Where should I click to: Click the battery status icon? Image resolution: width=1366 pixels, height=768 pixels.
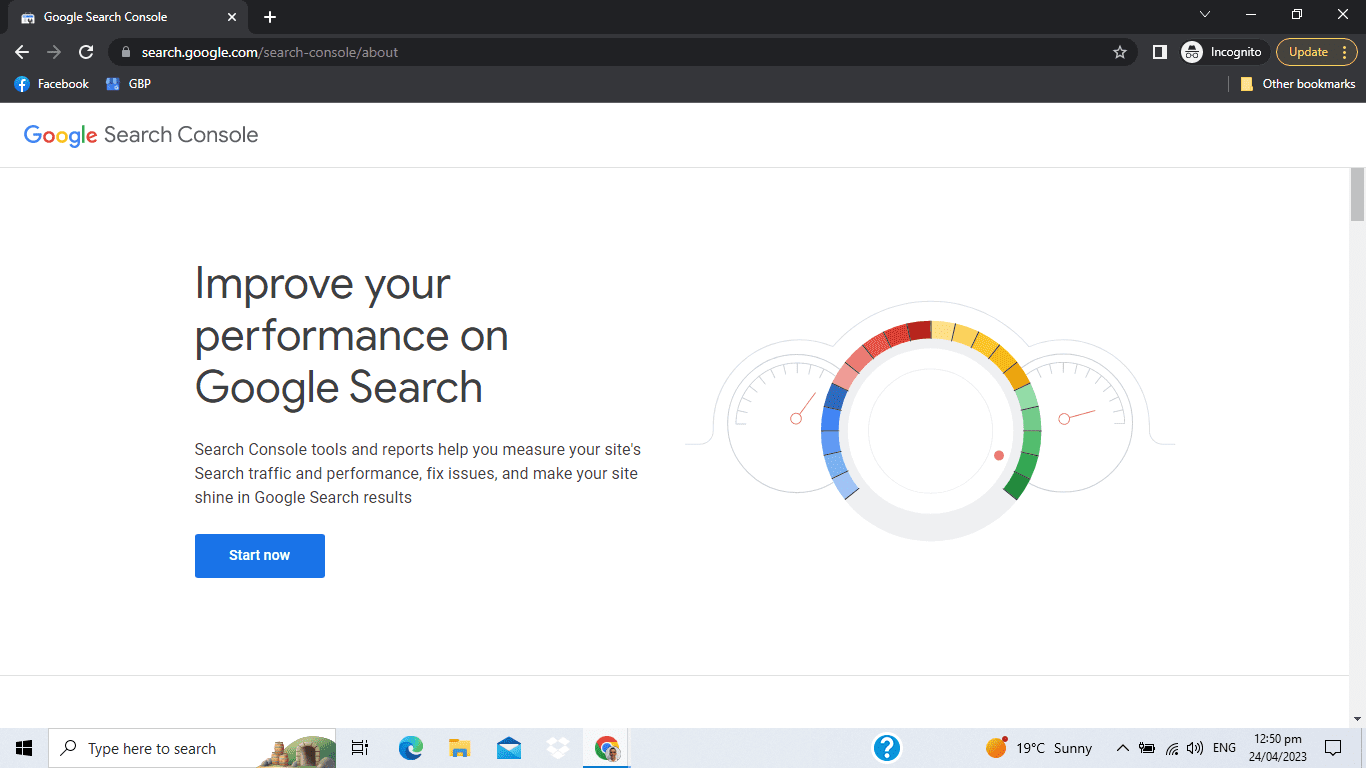pos(1147,748)
